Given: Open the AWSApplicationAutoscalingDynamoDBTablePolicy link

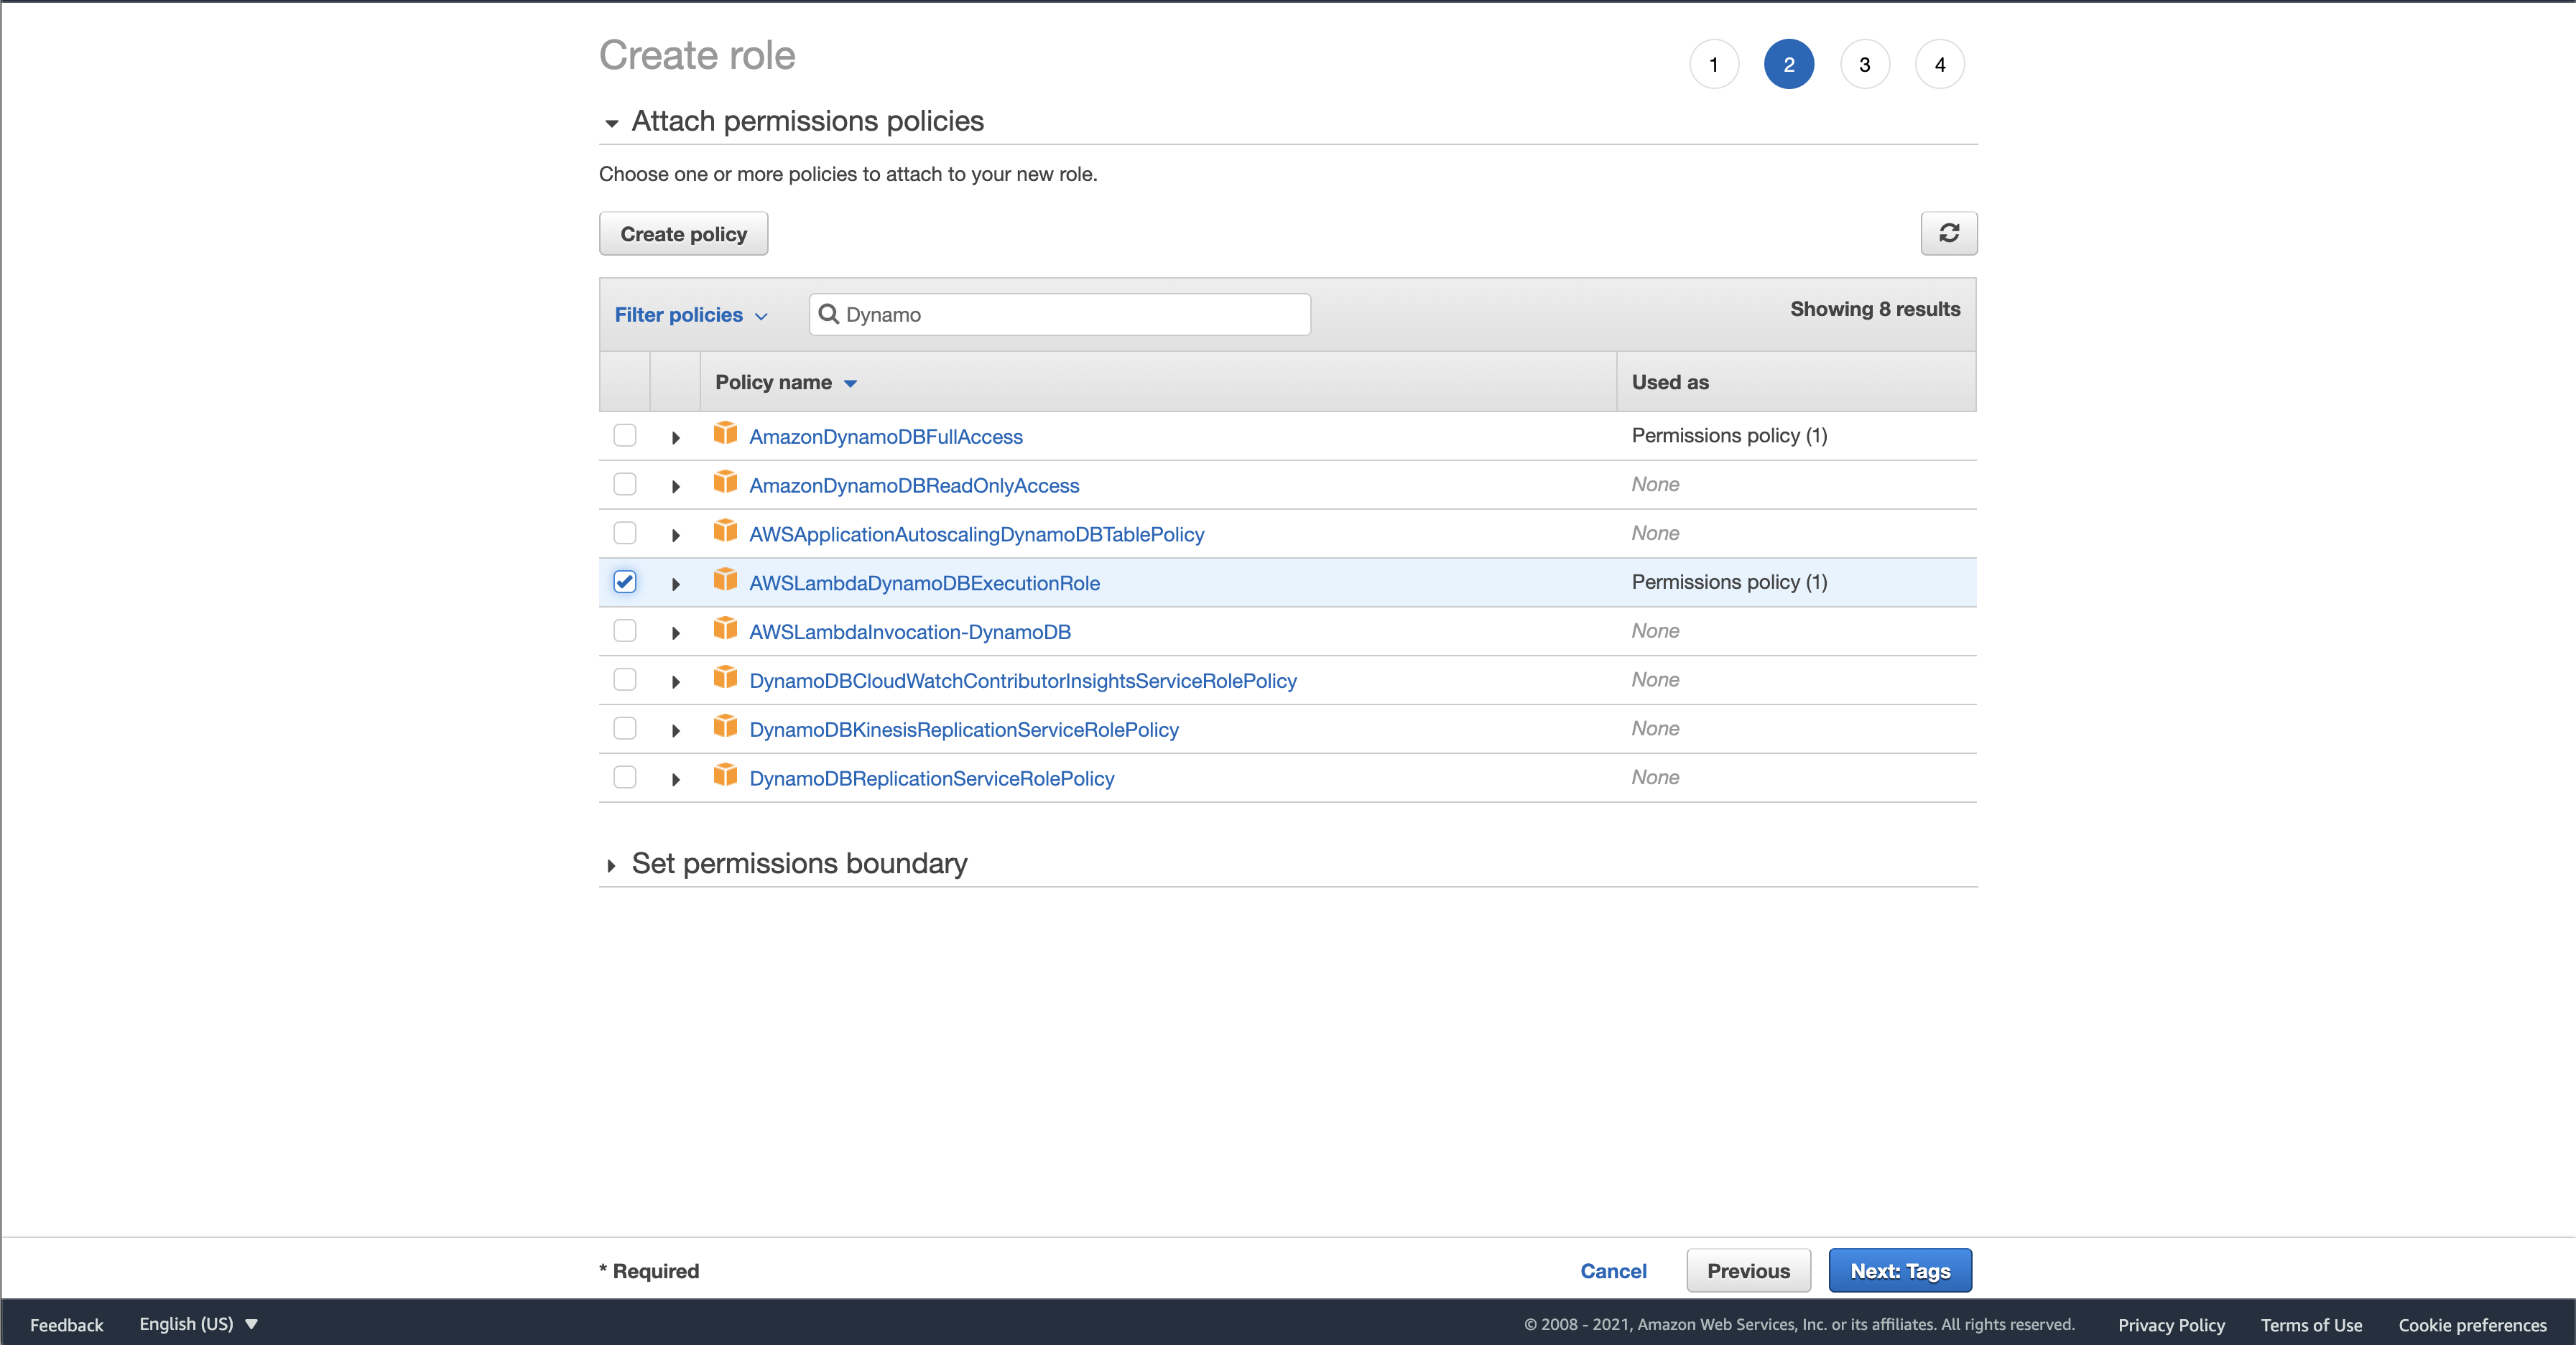Looking at the screenshot, I should (977, 534).
